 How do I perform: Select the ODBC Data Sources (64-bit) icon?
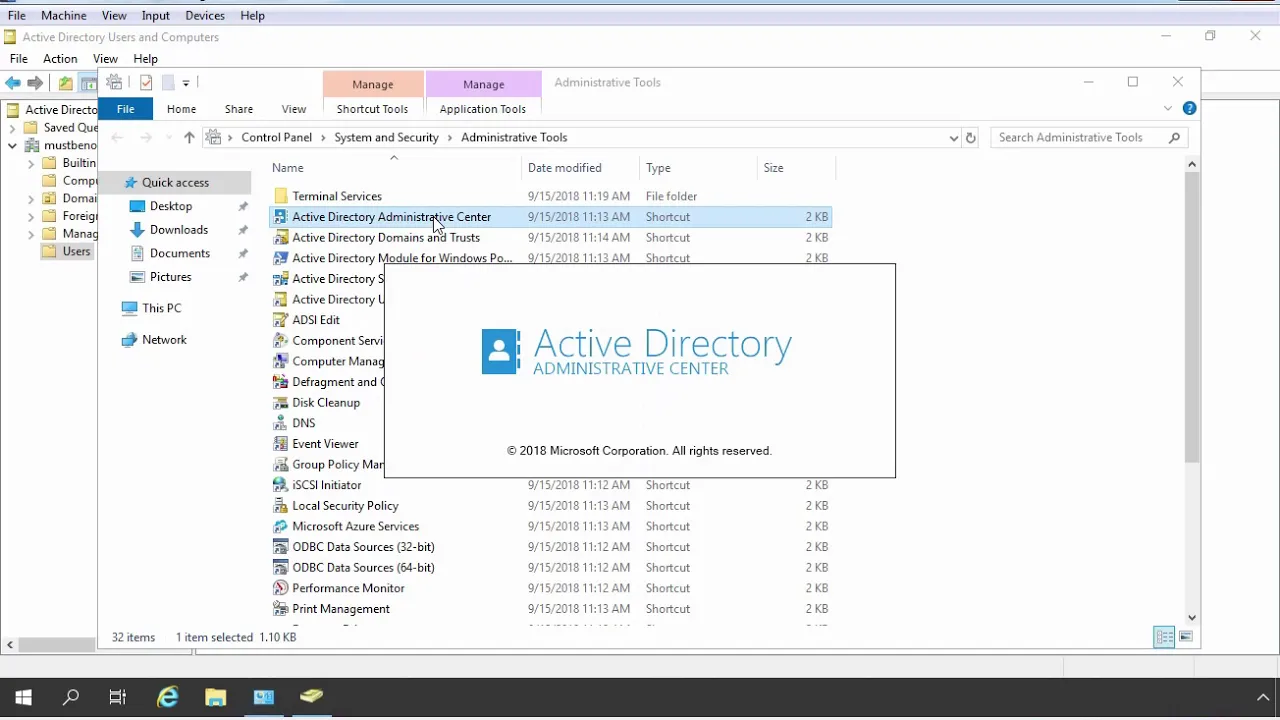click(x=281, y=568)
